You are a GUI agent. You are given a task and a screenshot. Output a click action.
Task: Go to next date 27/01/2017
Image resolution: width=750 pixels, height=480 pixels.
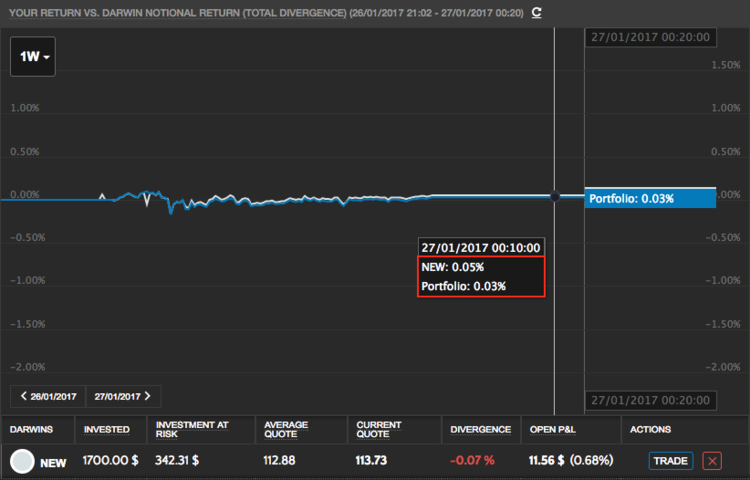click(x=123, y=396)
